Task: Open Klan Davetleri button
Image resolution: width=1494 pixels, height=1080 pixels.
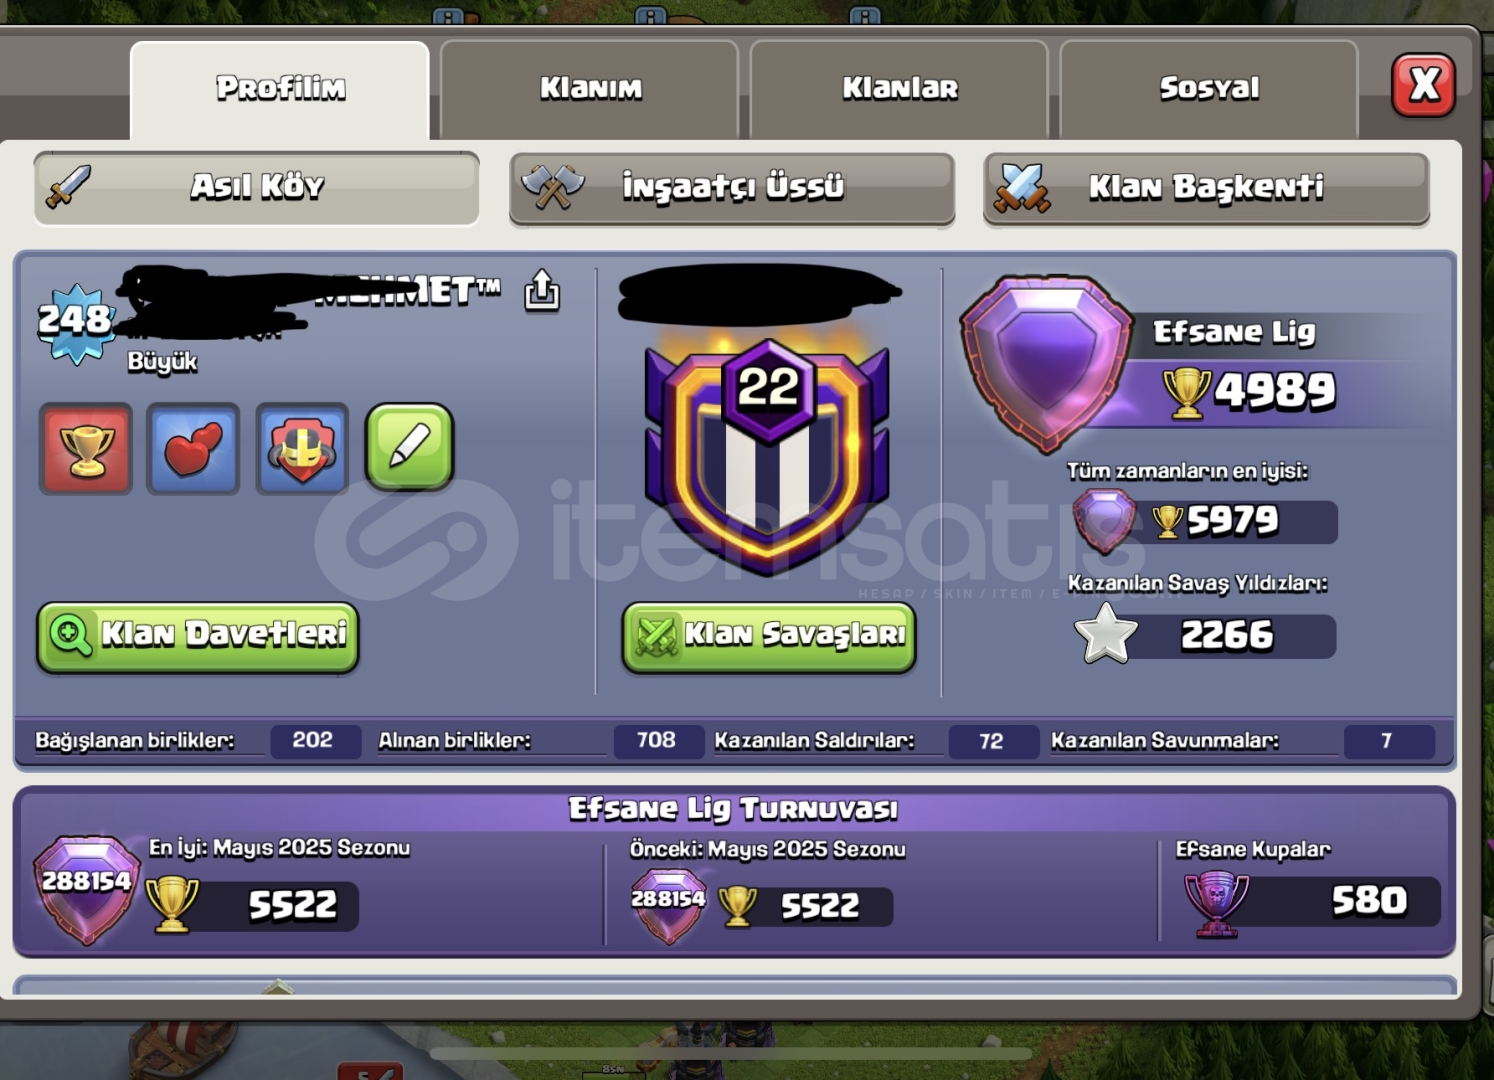Action: point(198,636)
